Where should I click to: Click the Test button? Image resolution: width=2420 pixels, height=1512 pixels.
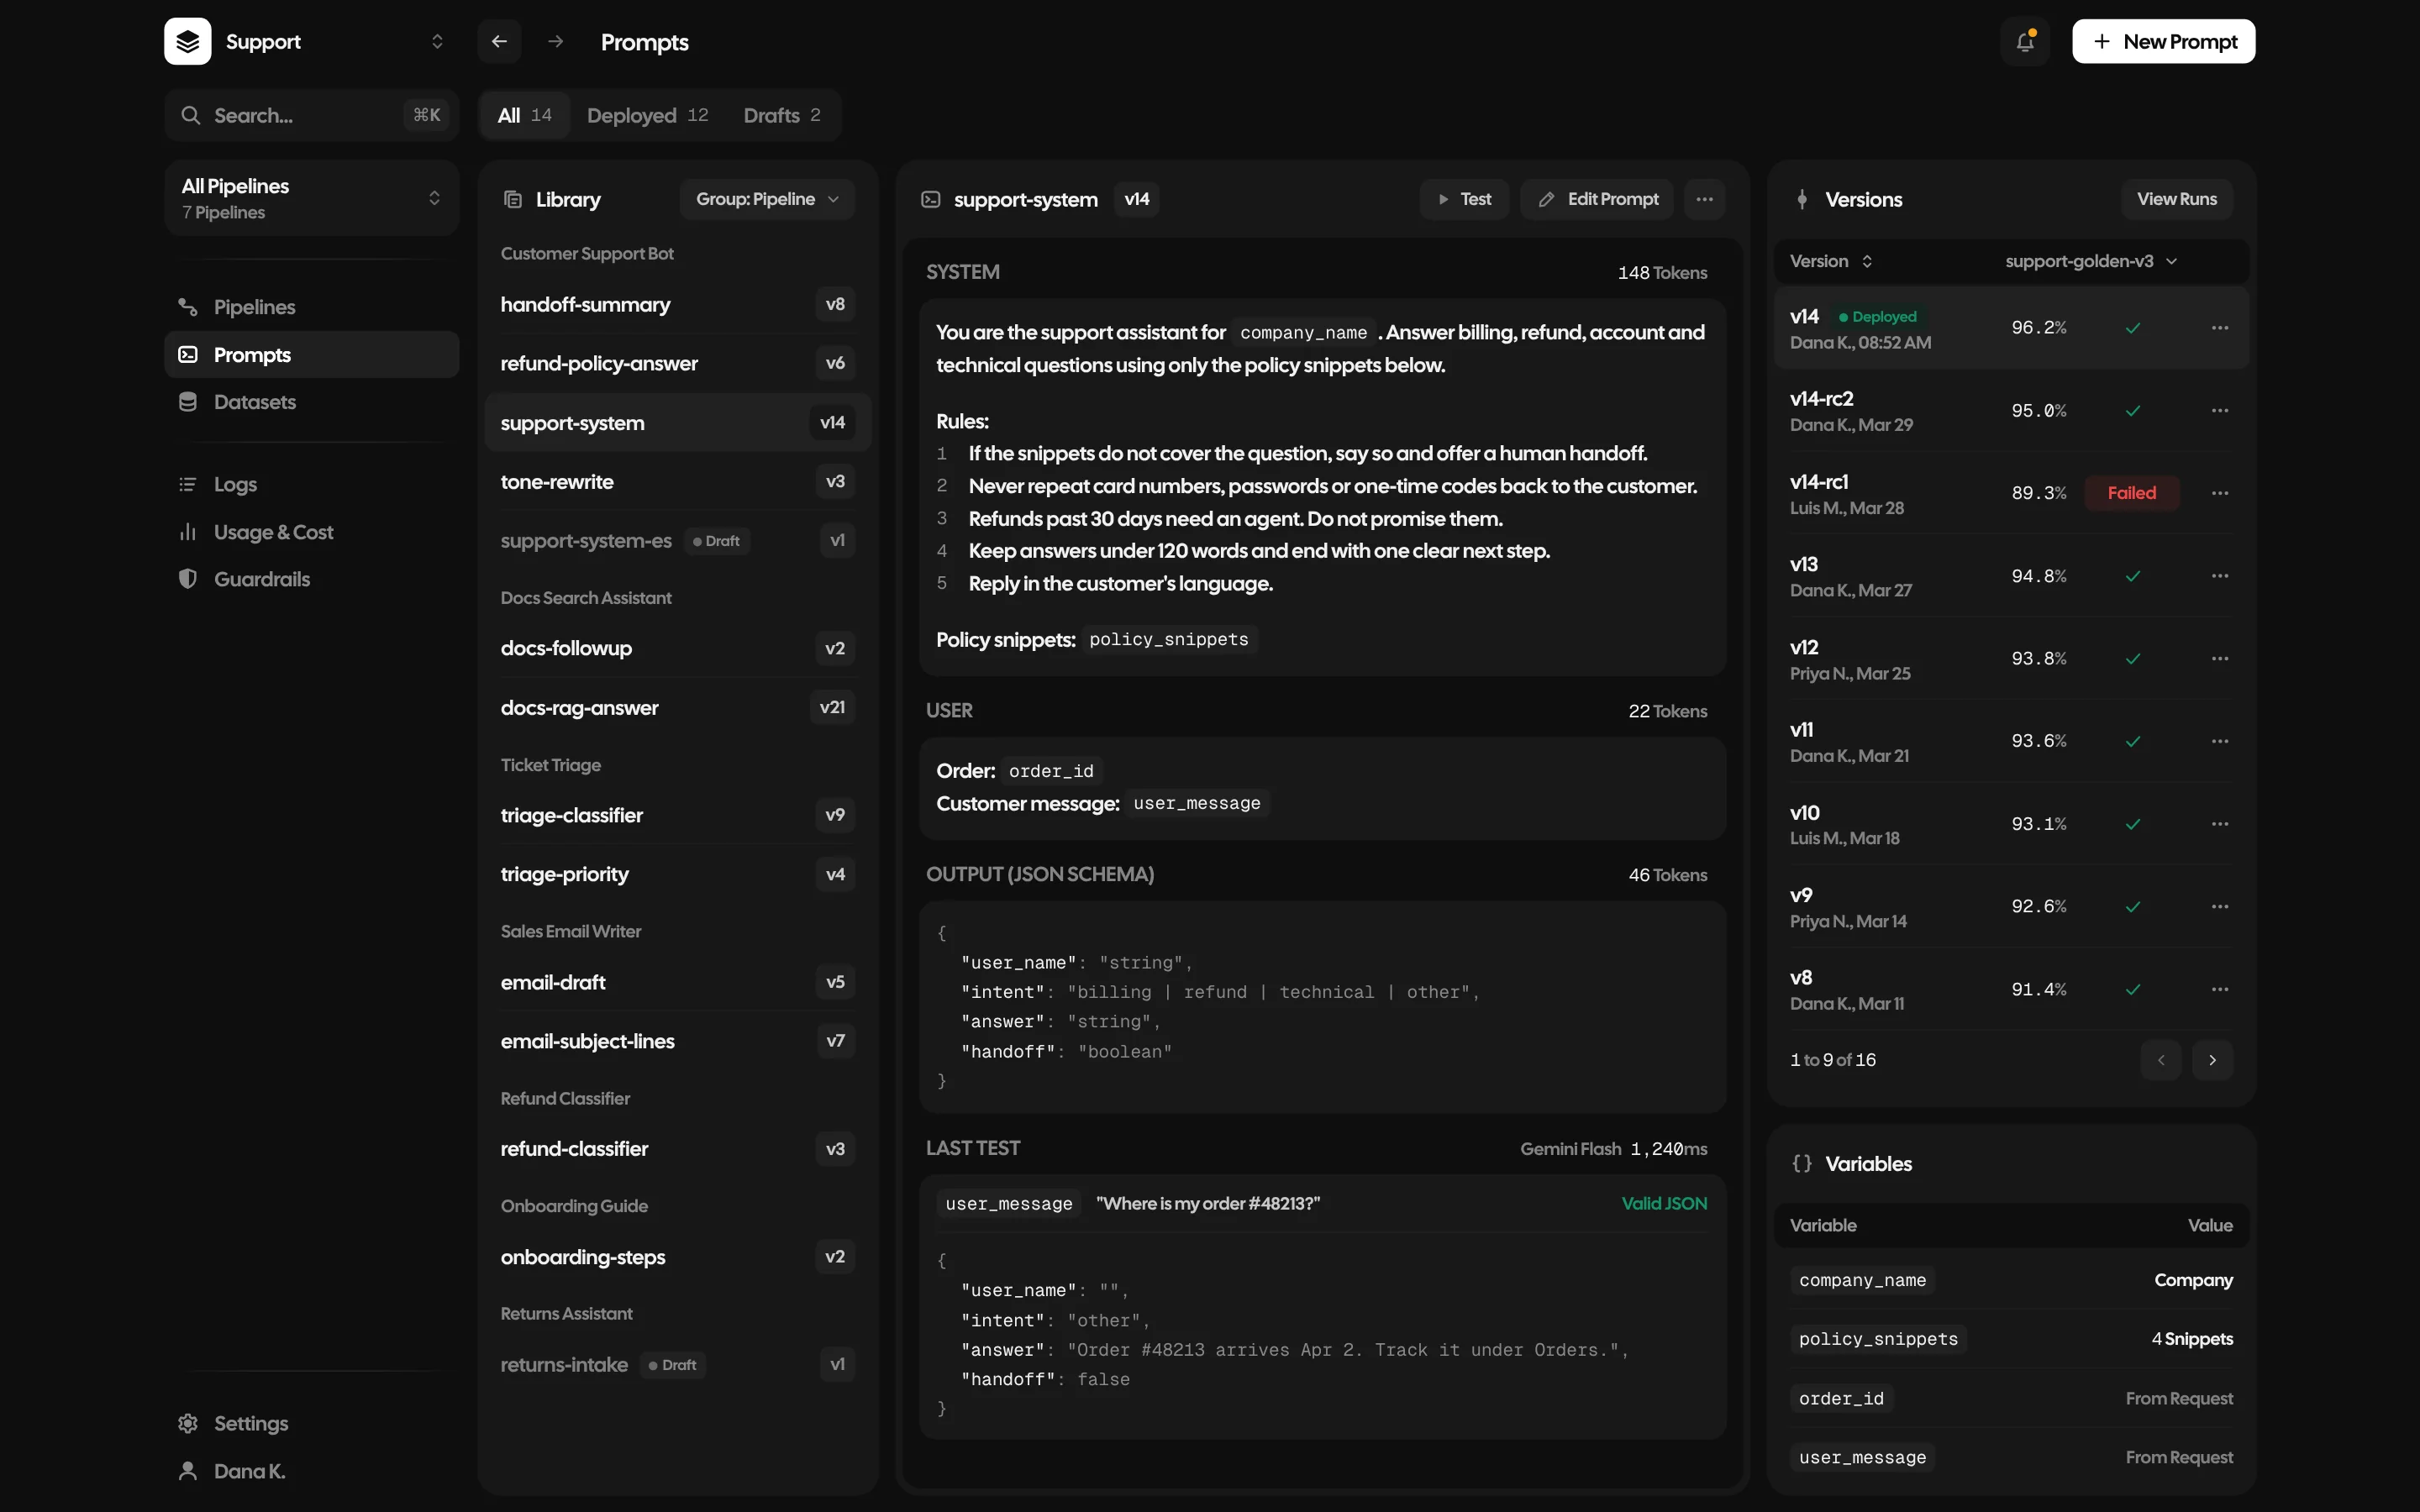(x=1464, y=199)
